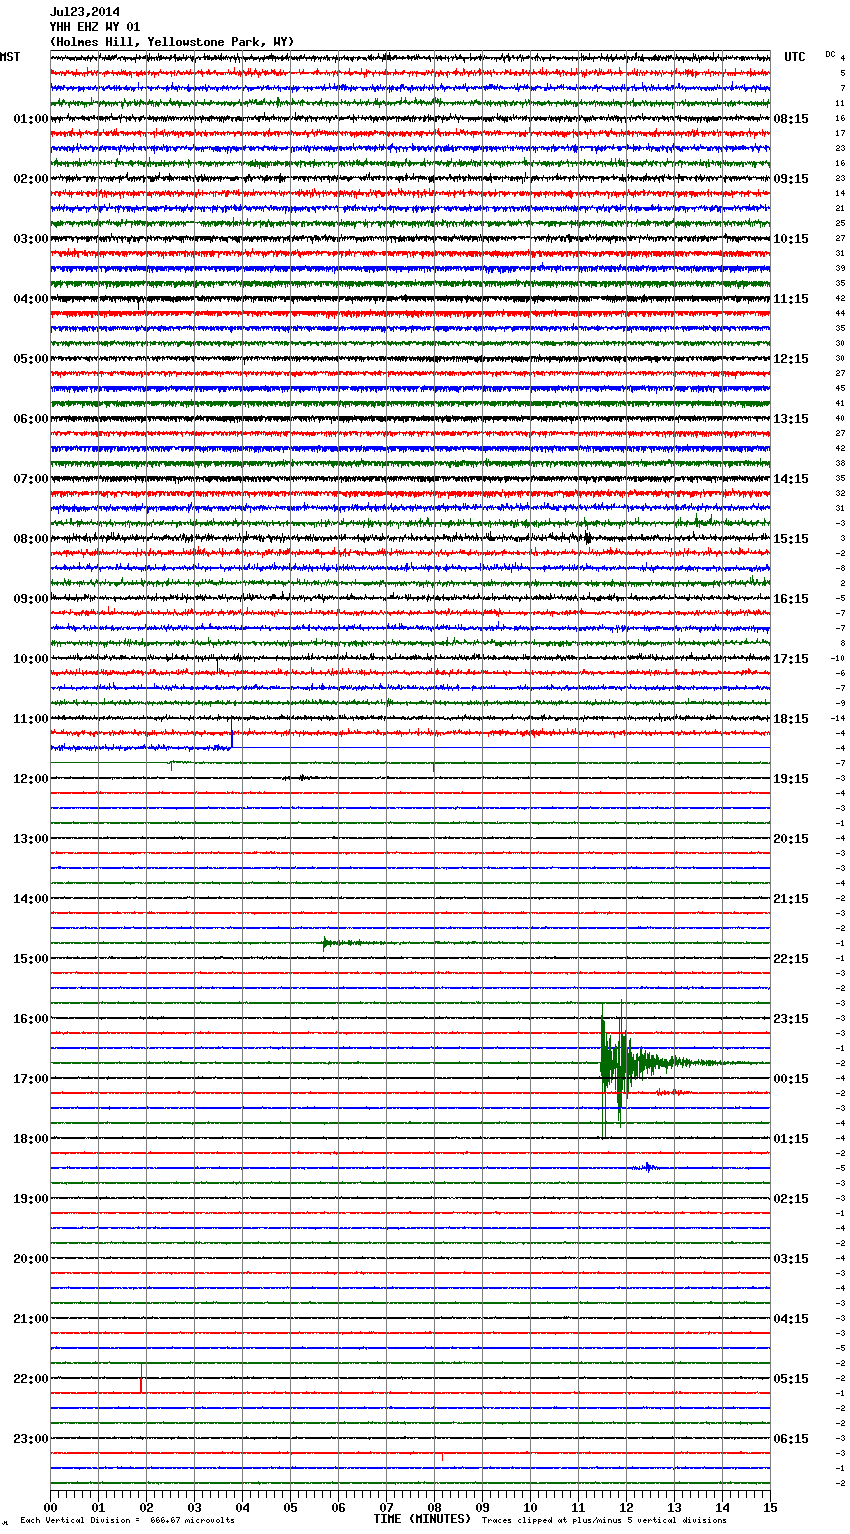
Task: Select the 22:00 MST row label
Action: [x=30, y=1379]
